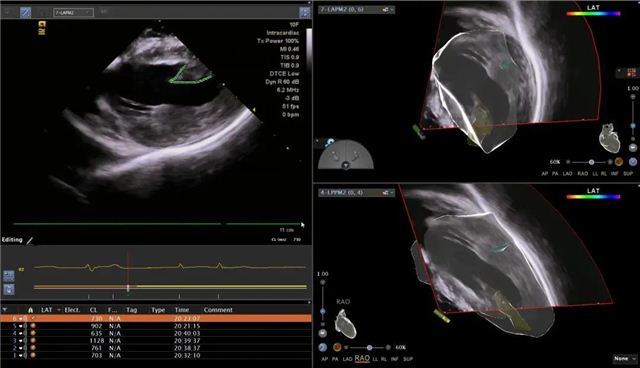Switch the upper viewer to LAO view

(x=567, y=174)
